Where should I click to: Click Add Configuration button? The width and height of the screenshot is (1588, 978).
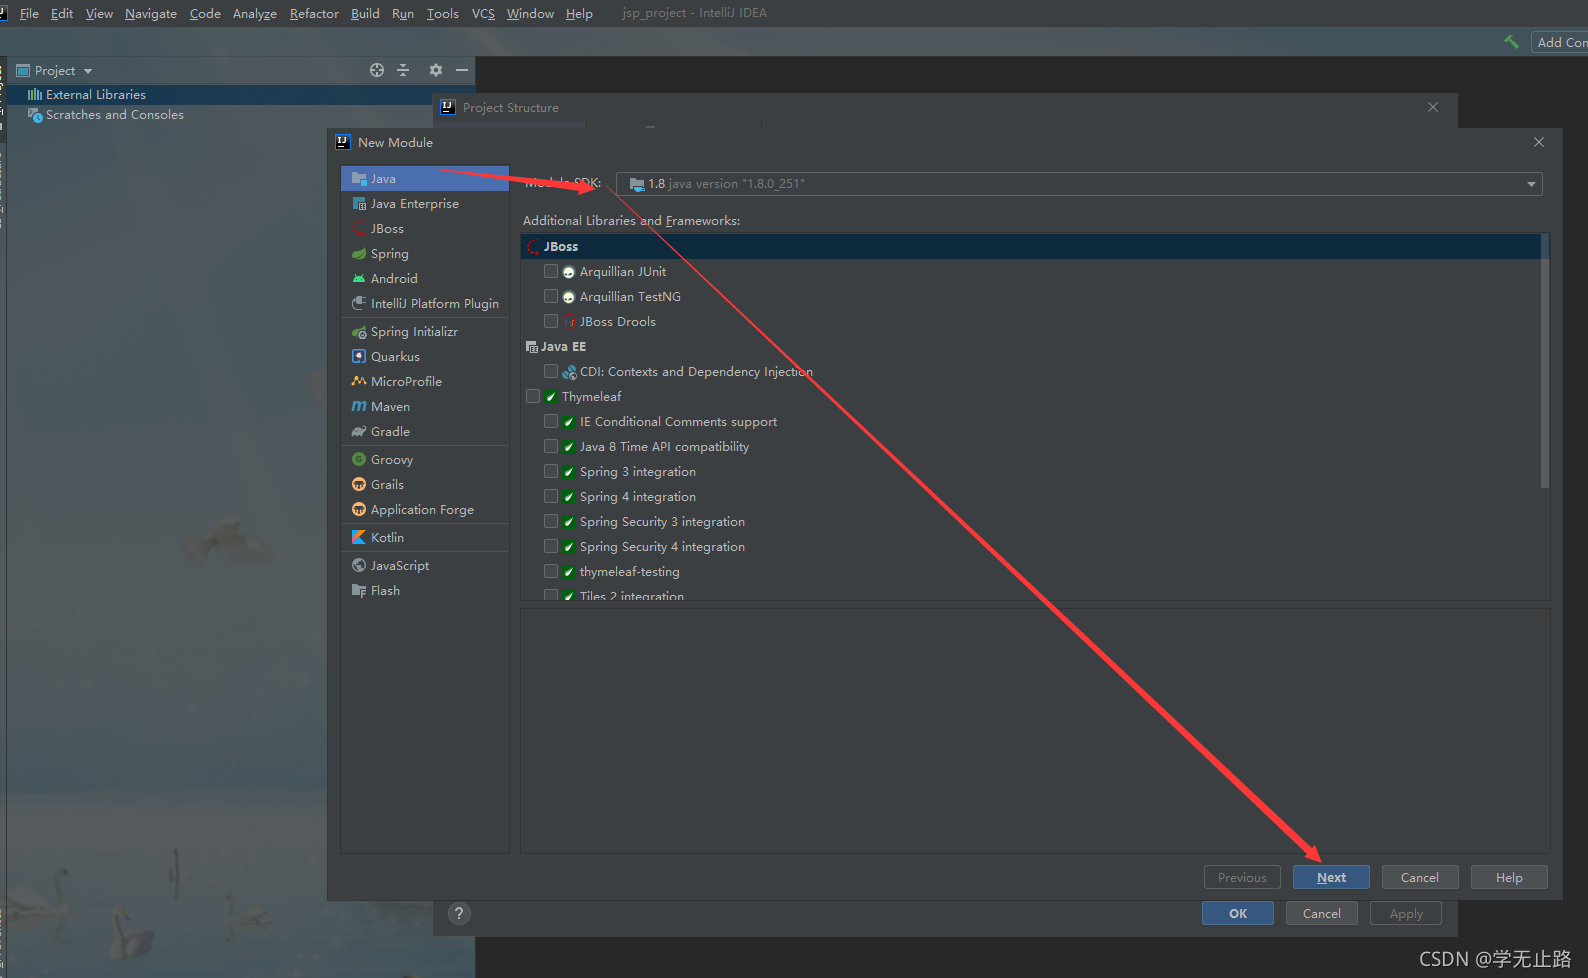(1560, 42)
